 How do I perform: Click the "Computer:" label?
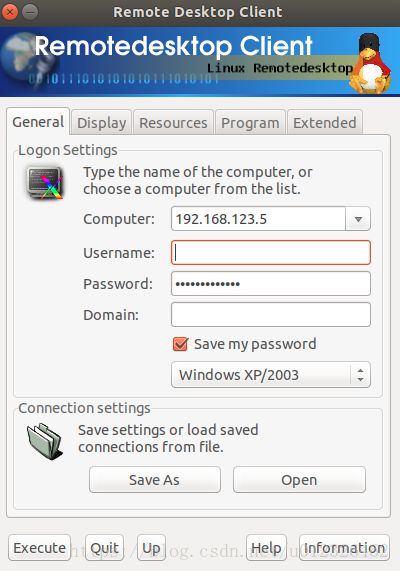pos(119,219)
